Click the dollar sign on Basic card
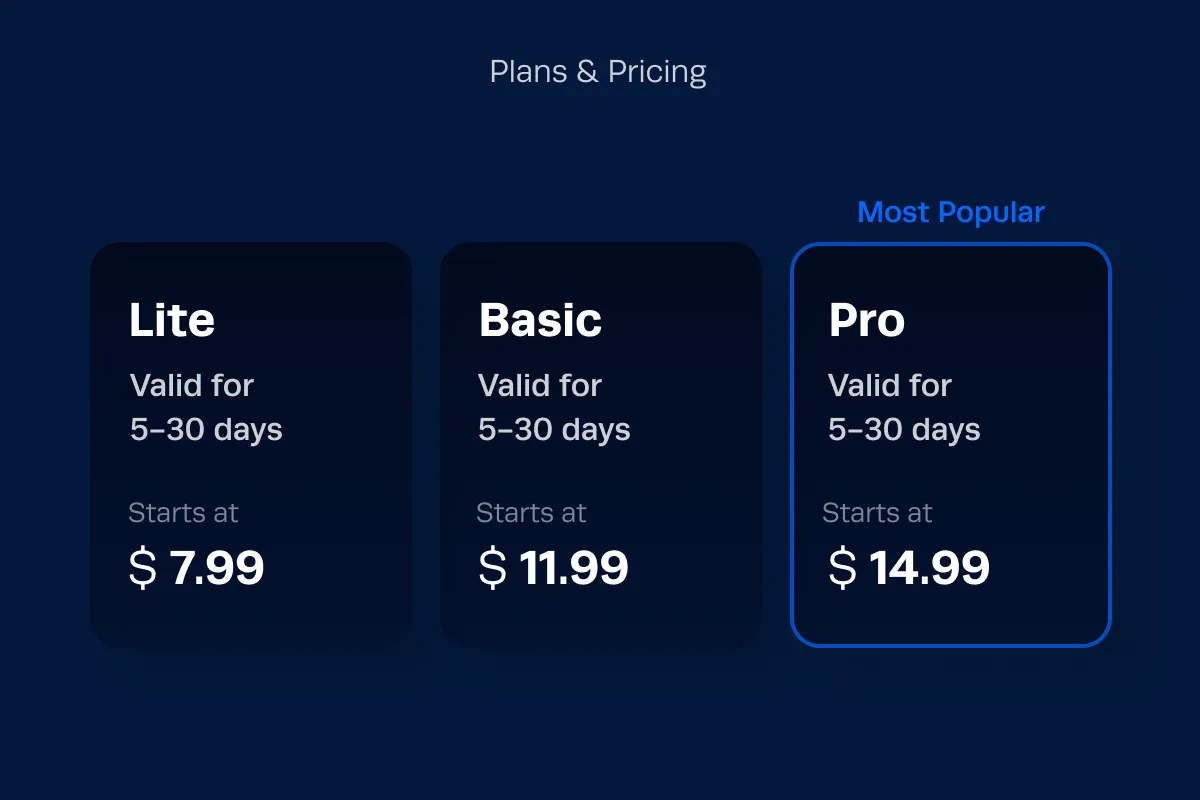This screenshot has width=1200, height=800. [x=493, y=568]
